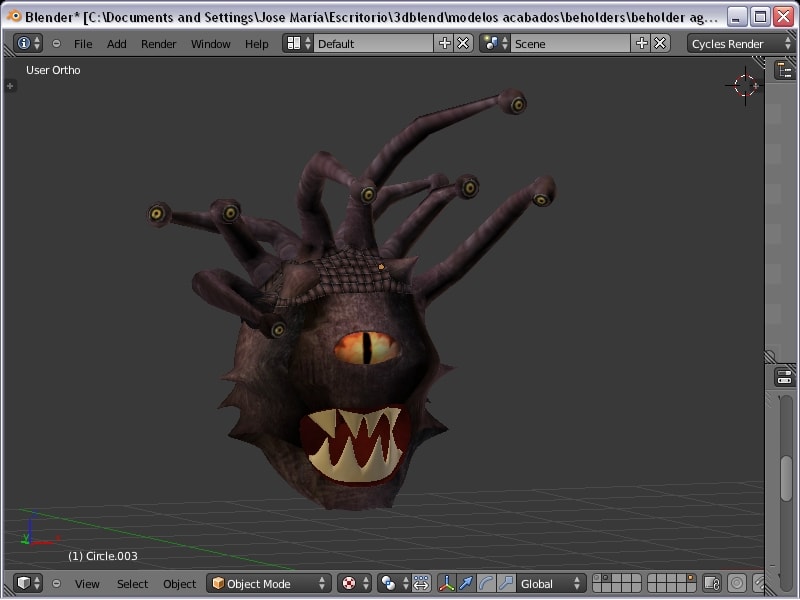
Task: Open the Object Mode dropdown
Action: coord(269,583)
